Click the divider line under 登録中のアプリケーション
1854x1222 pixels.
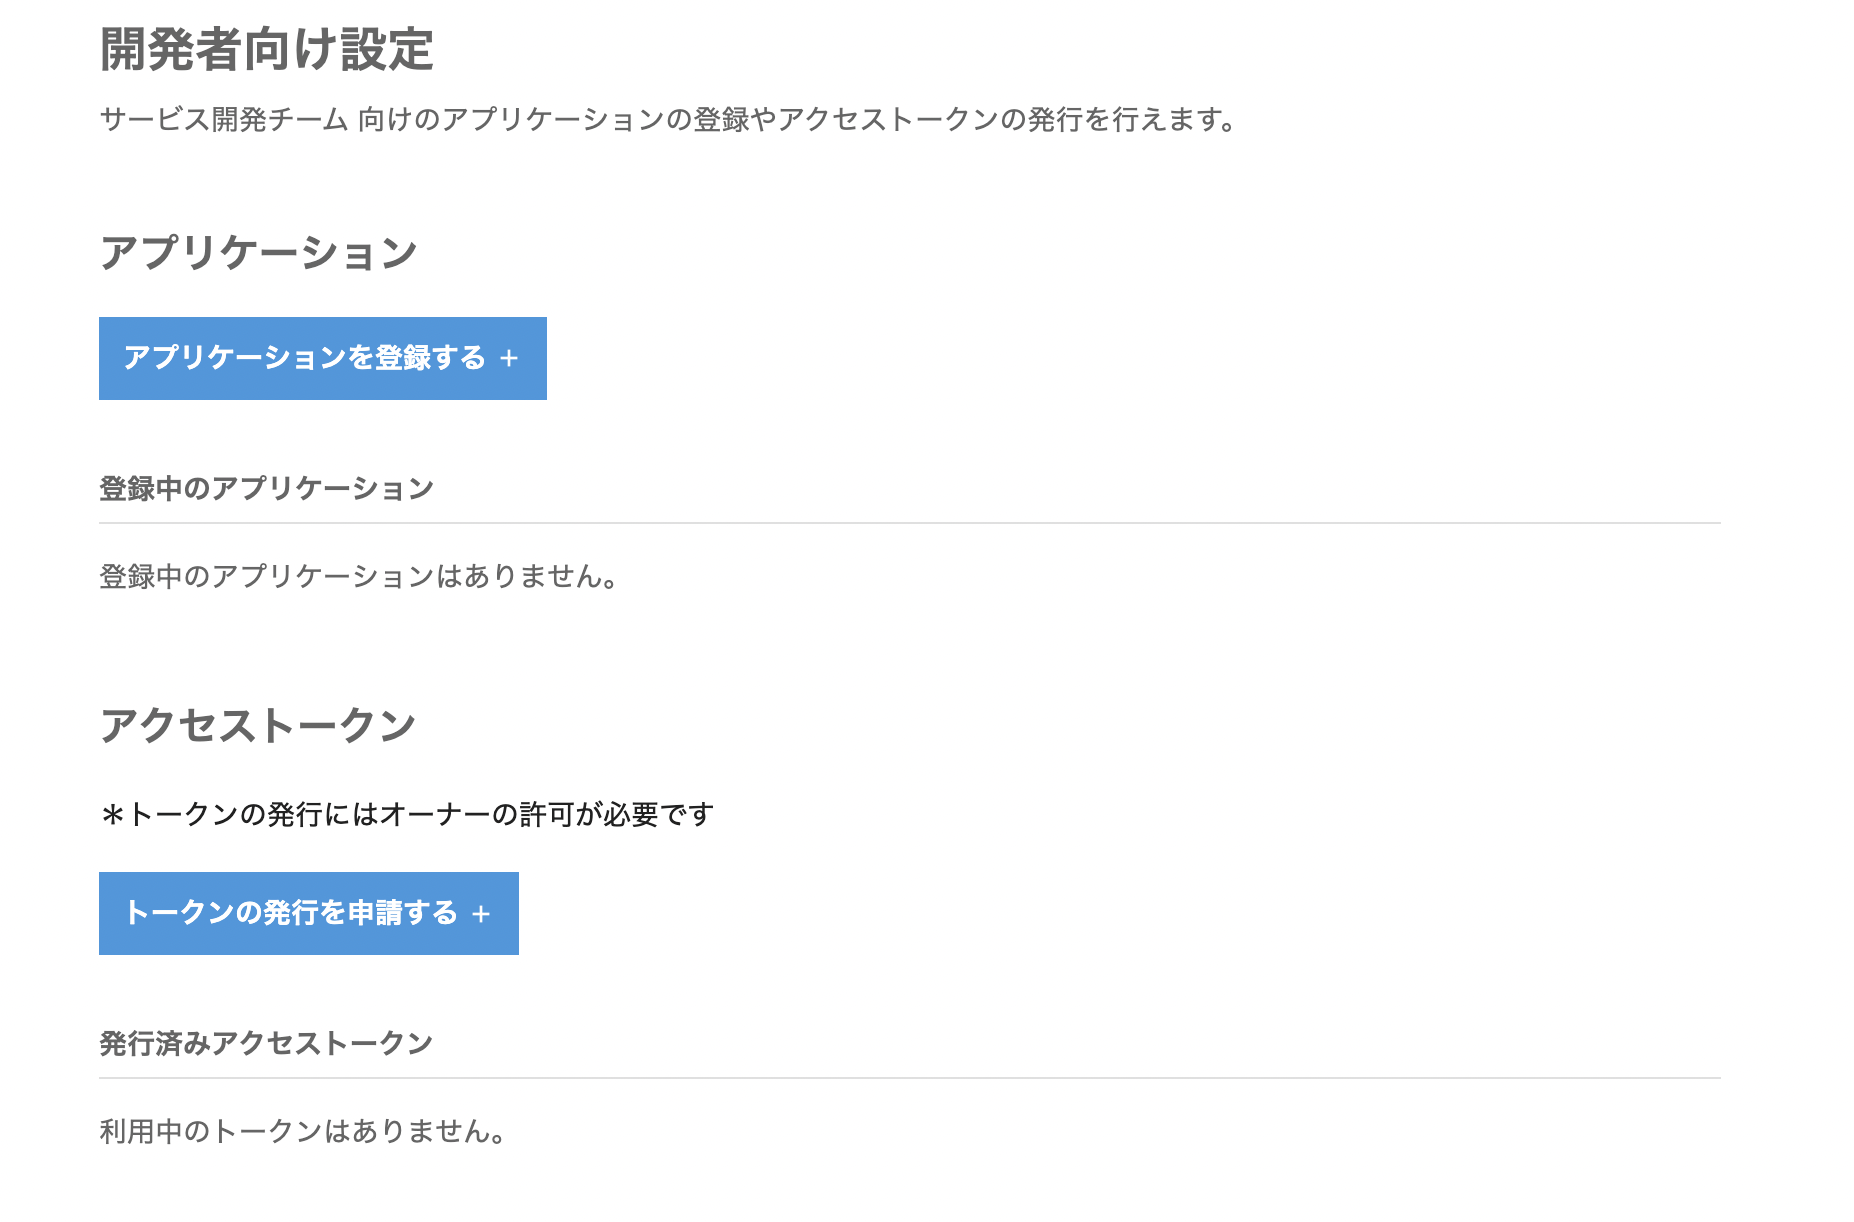(x=910, y=523)
